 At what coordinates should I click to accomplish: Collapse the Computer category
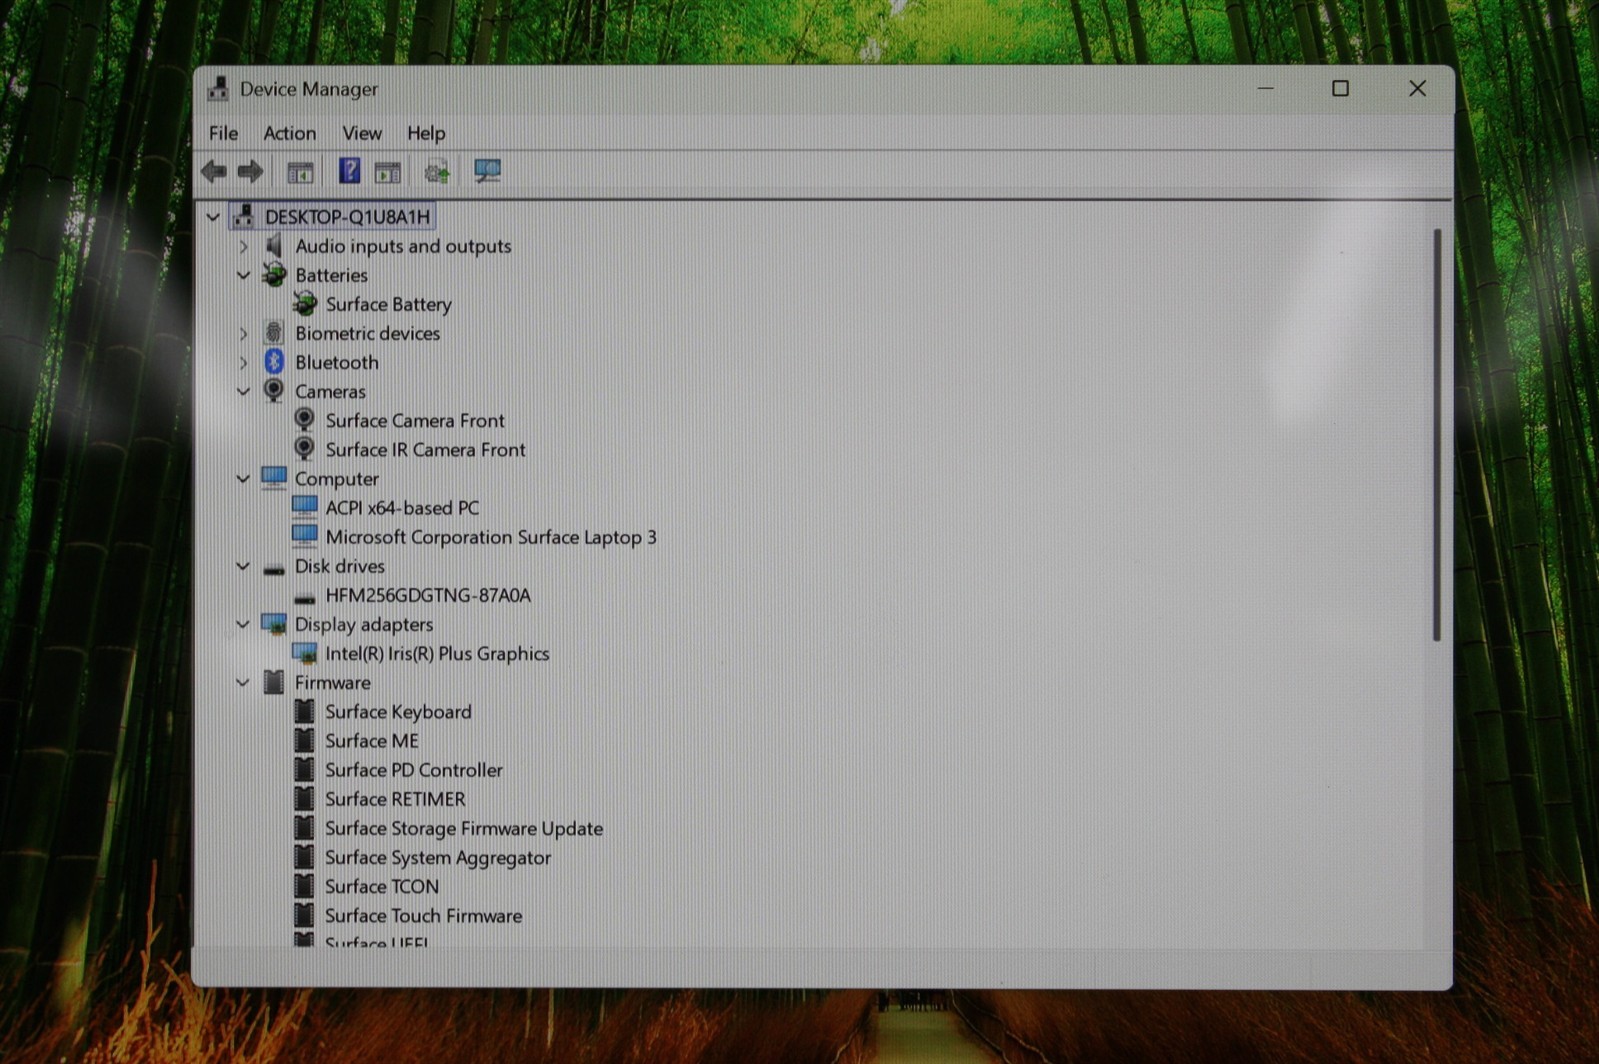point(243,478)
